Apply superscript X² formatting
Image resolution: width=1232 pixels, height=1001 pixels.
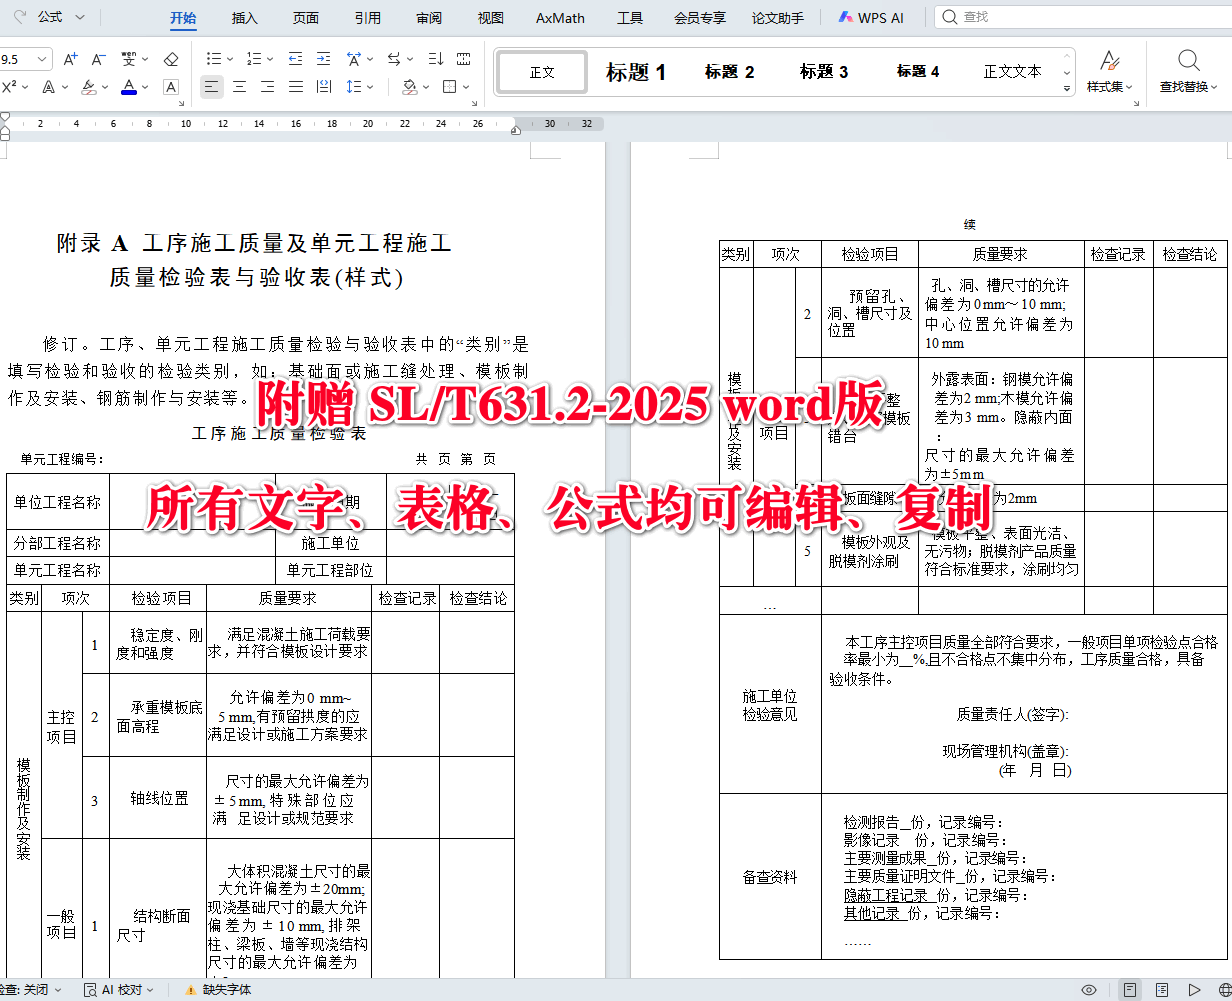tap(10, 87)
